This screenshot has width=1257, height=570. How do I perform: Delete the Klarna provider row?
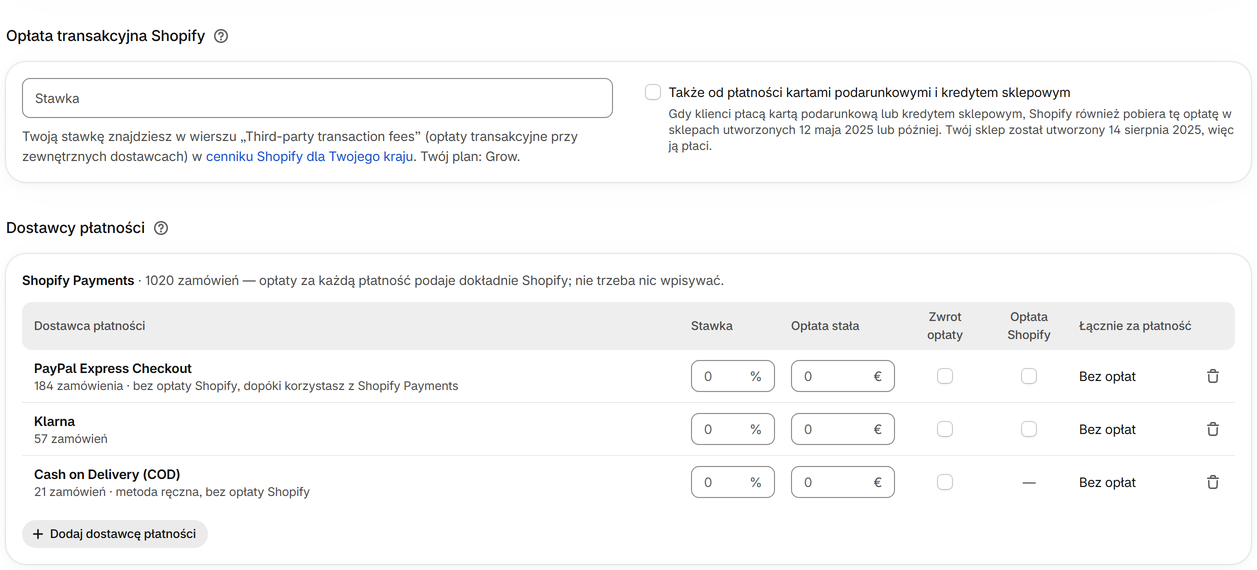pyautogui.click(x=1213, y=429)
